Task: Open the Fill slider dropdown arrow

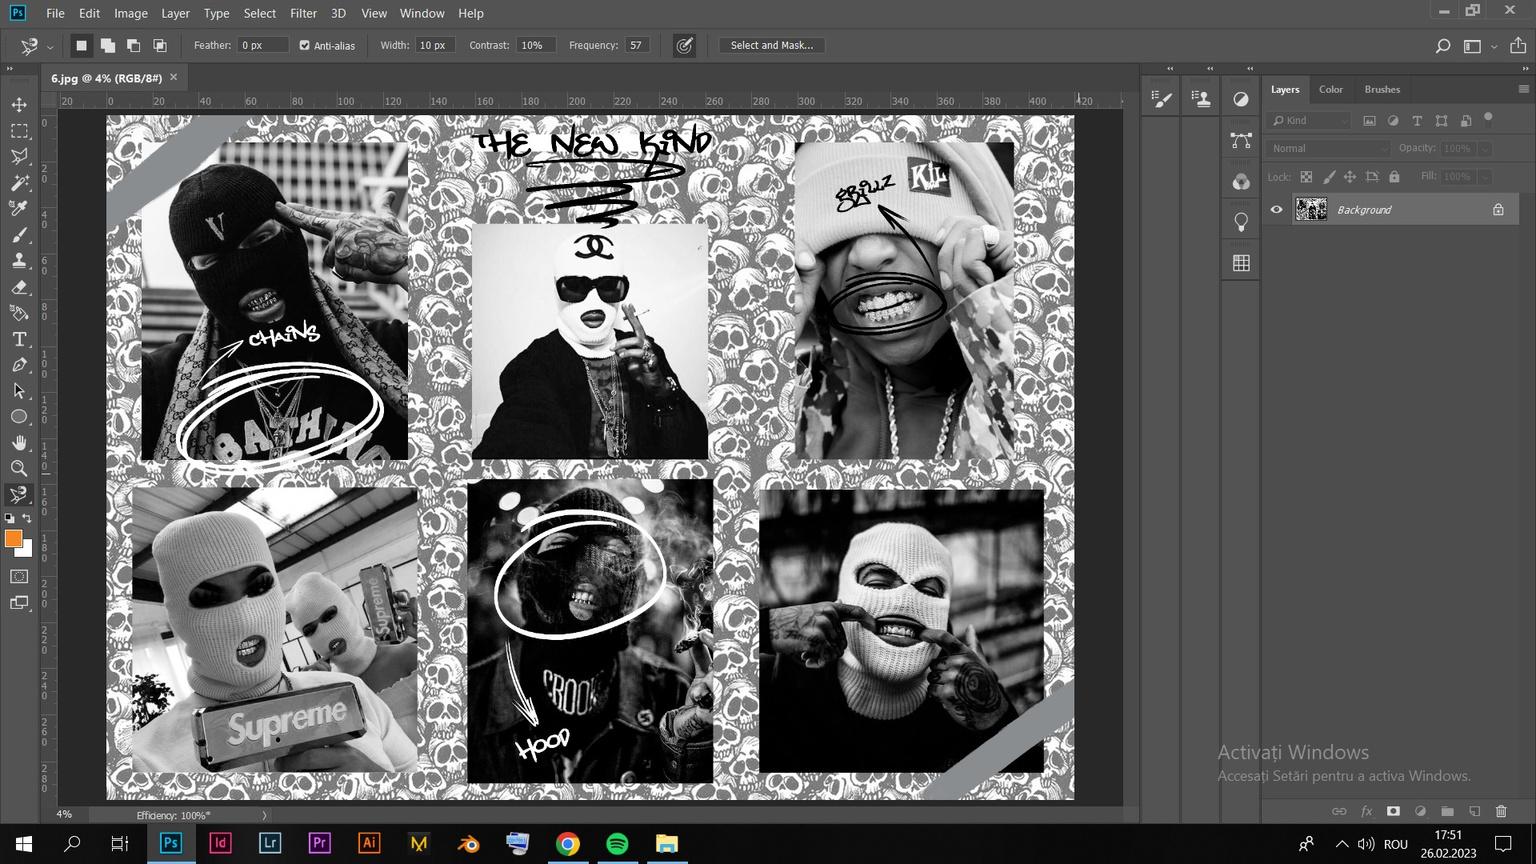Action: [1485, 176]
